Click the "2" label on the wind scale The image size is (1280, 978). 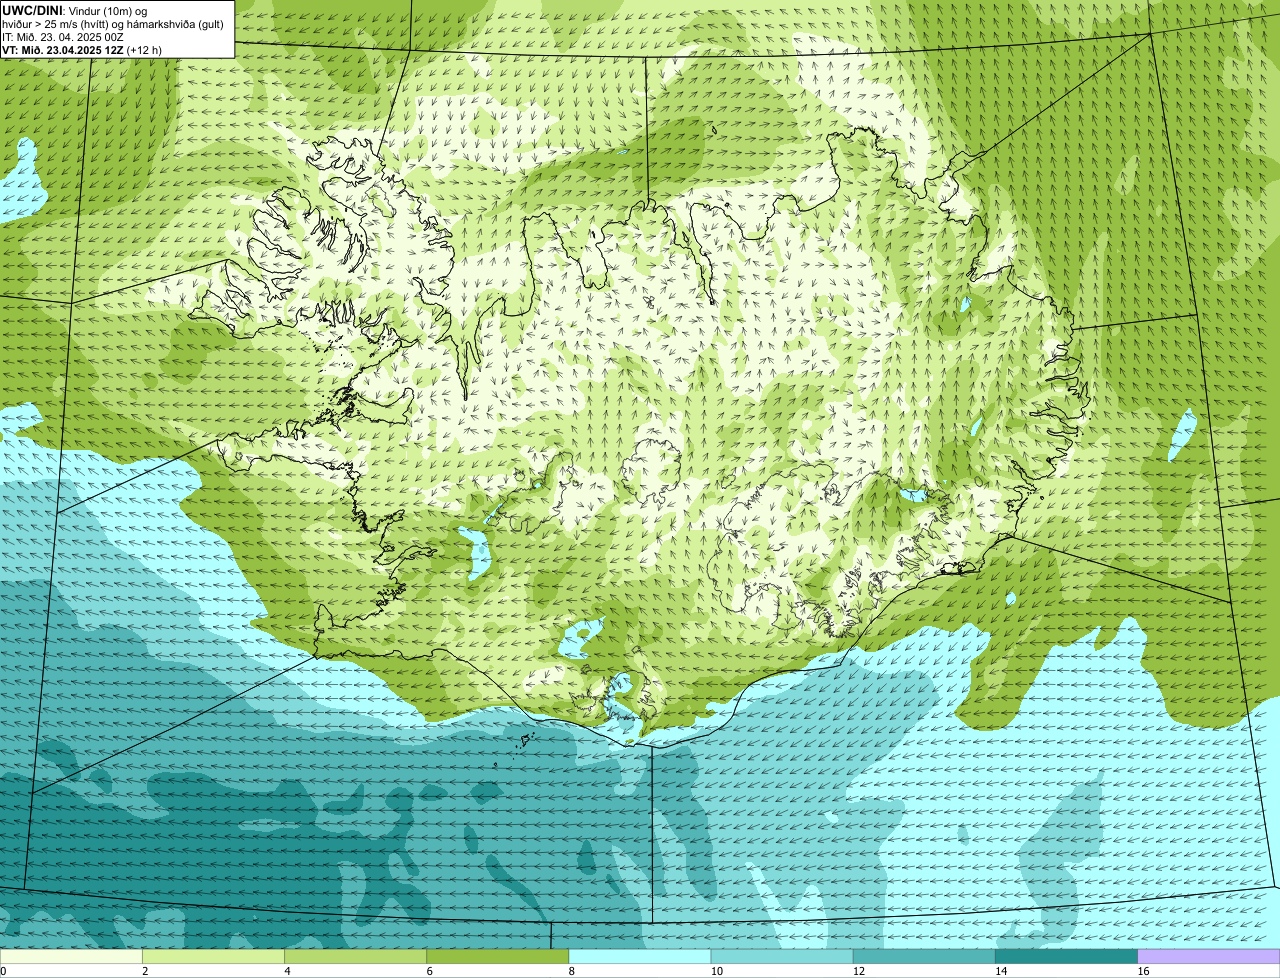tap(145, 971)
